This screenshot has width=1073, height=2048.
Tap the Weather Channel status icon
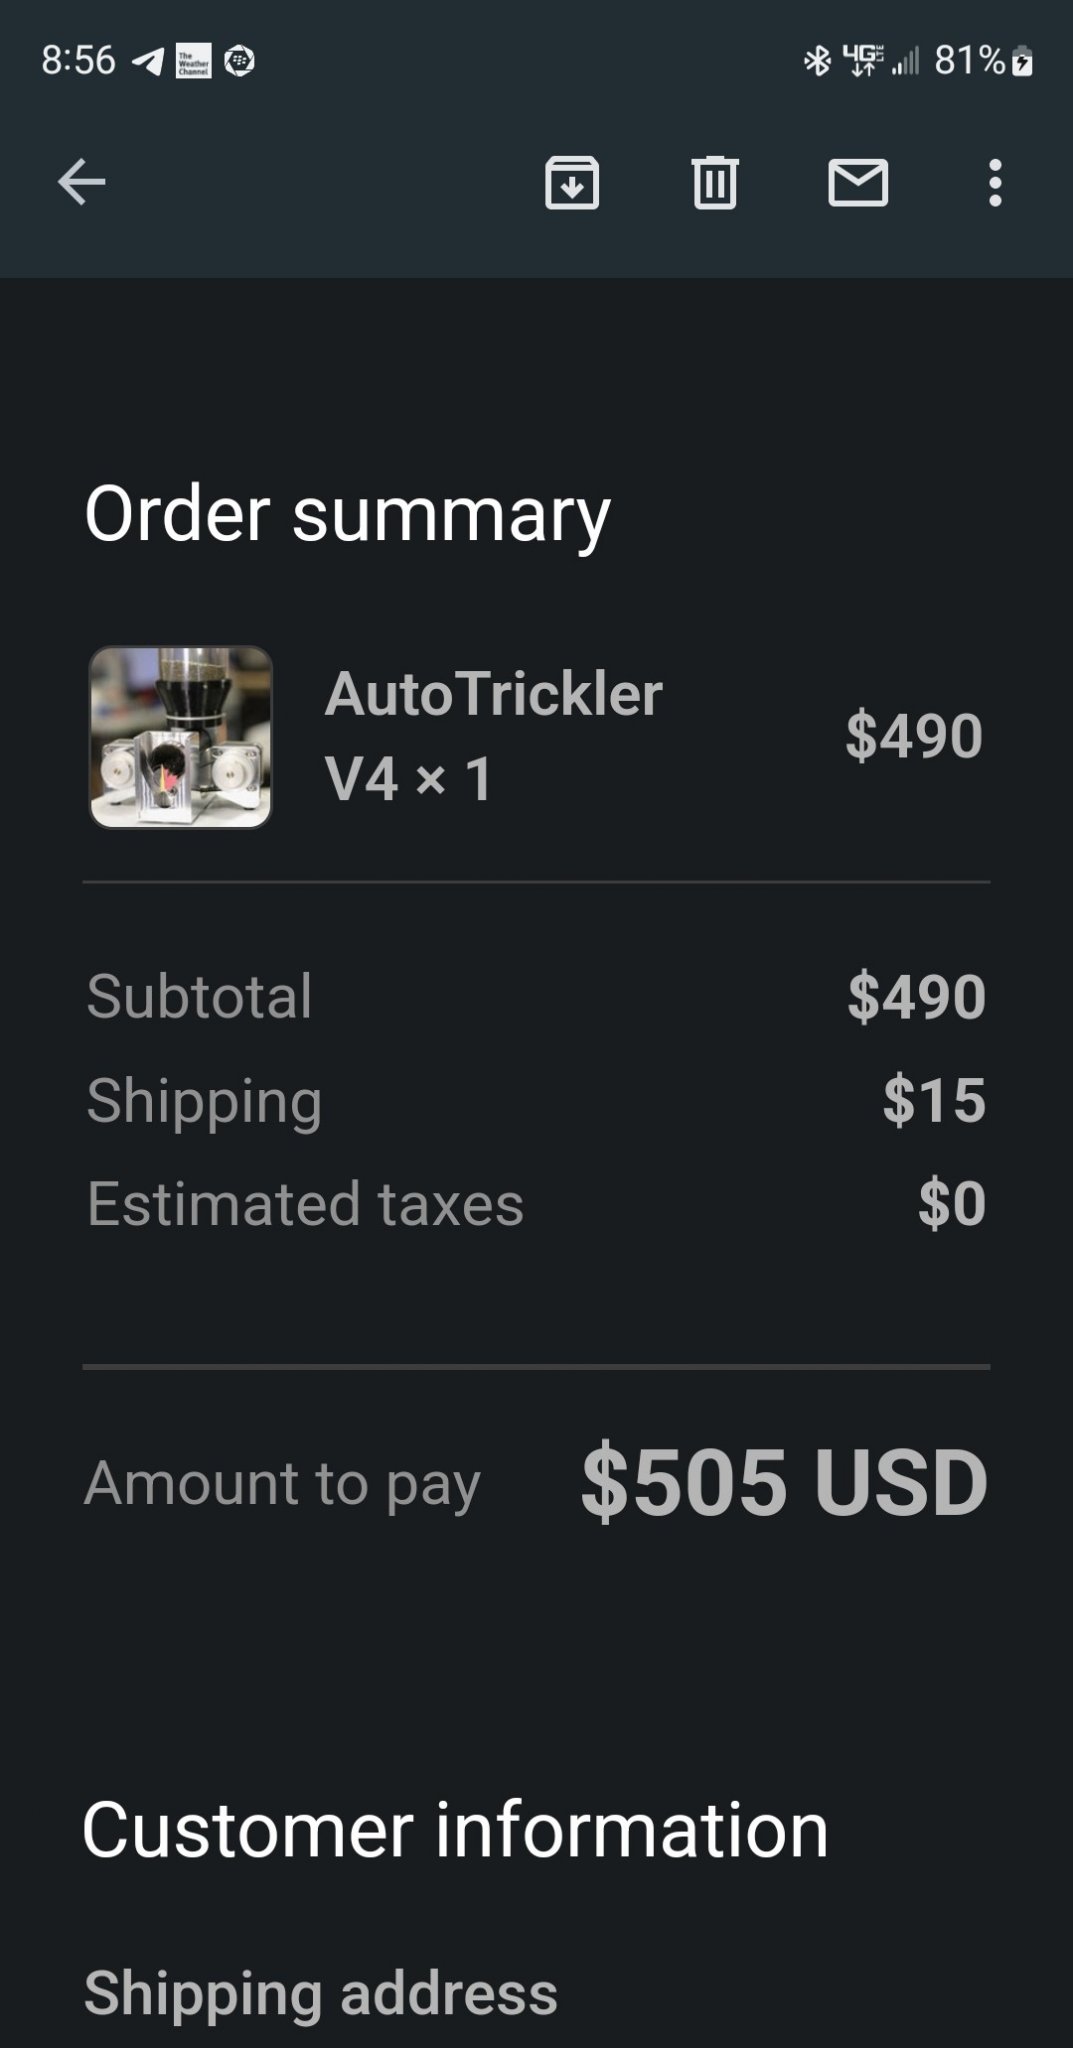(x=193, y=62)
